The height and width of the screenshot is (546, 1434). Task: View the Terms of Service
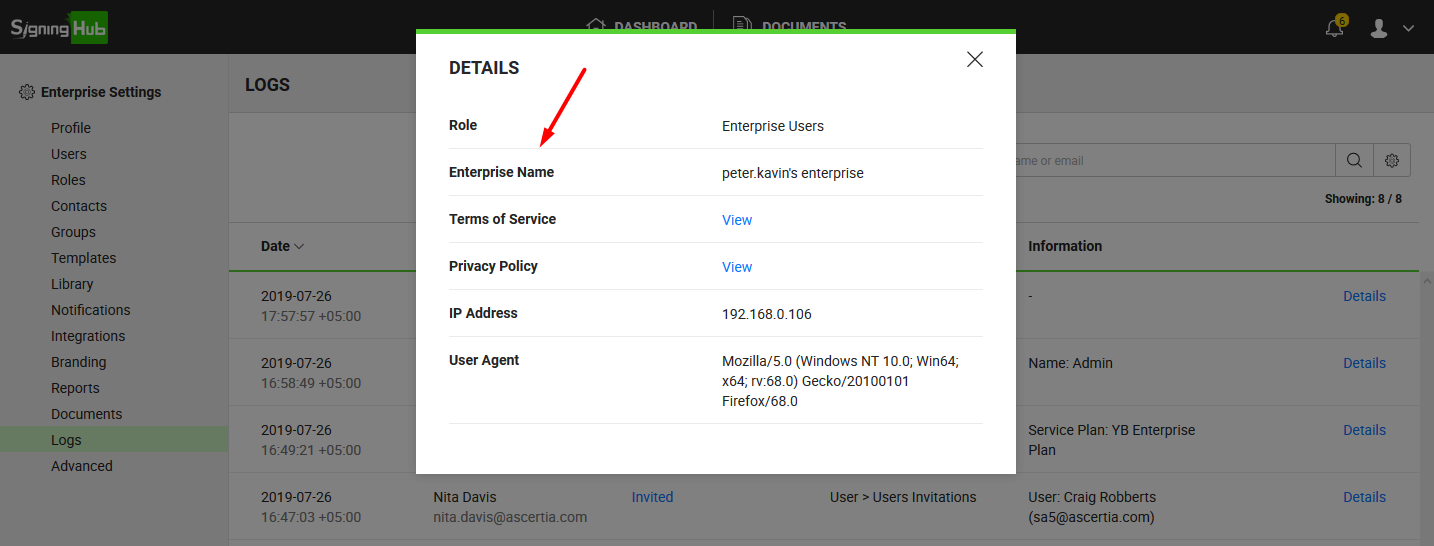[737, 220]
